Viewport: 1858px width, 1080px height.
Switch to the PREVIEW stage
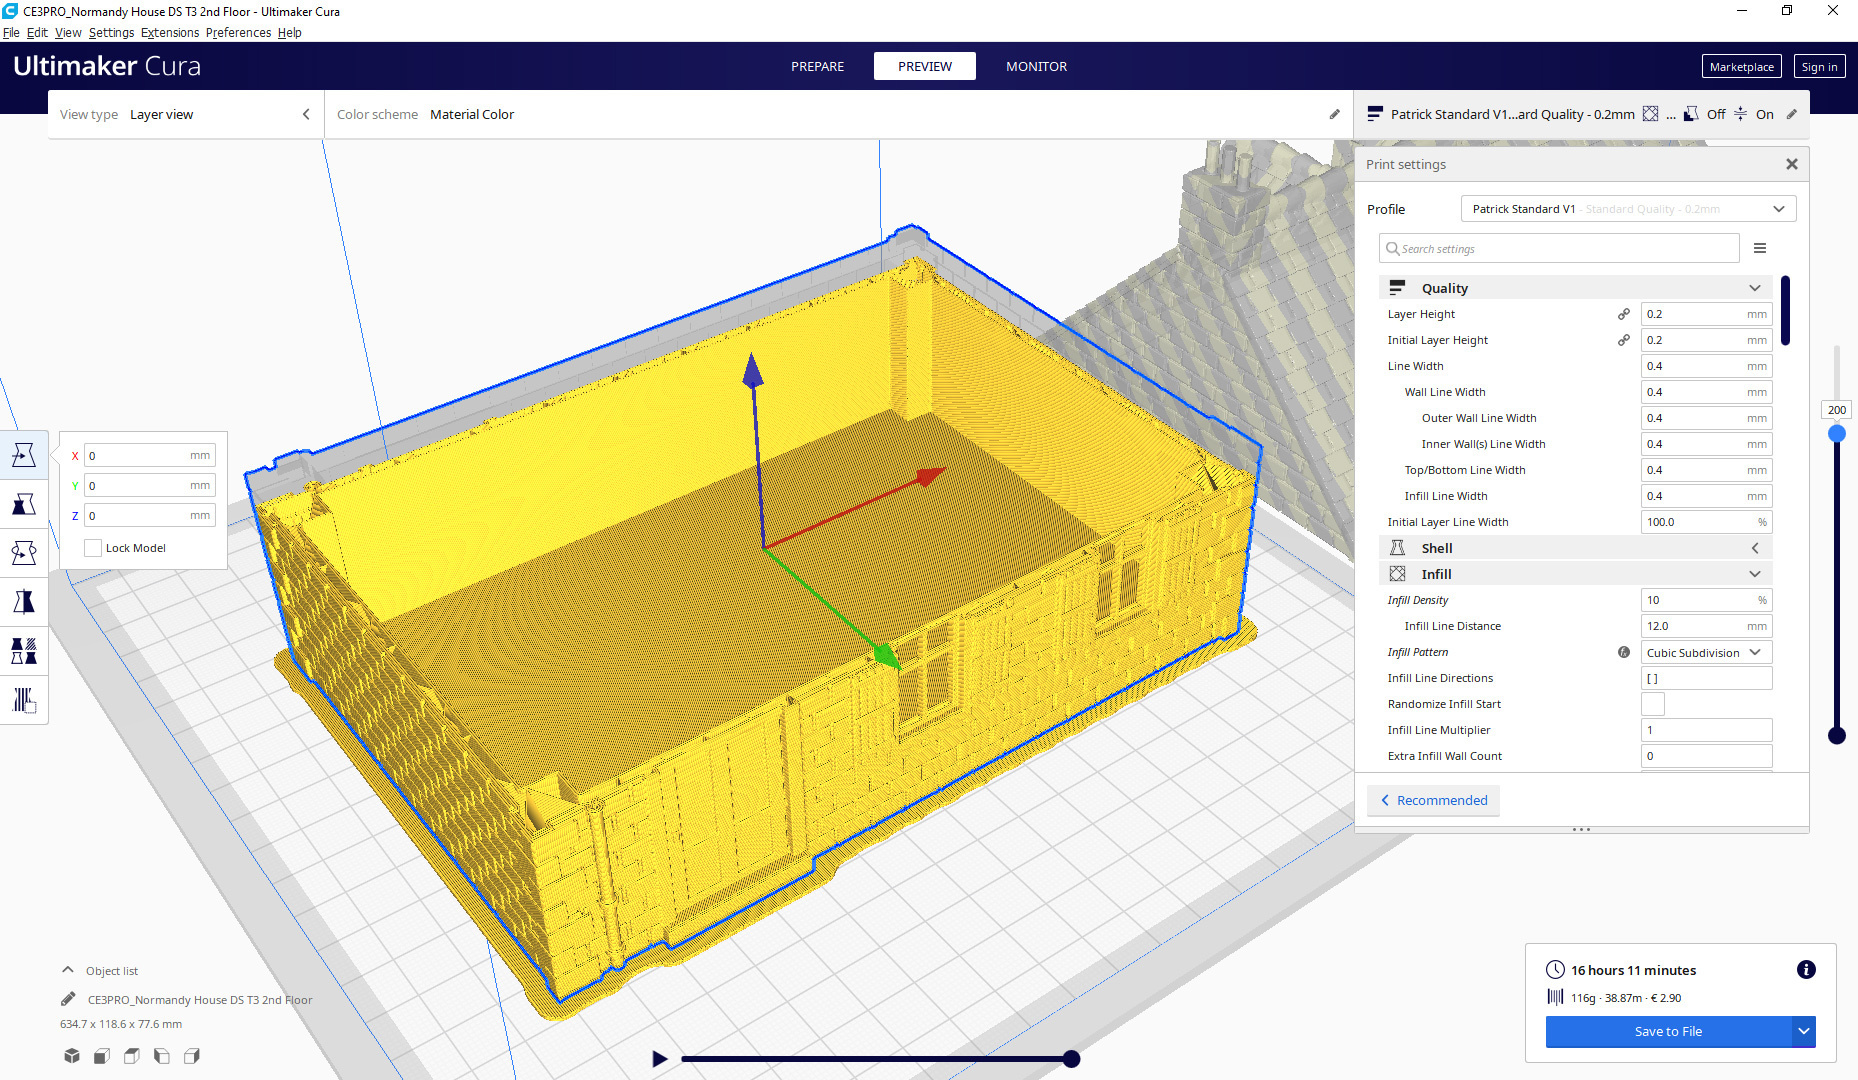[925, 66]
